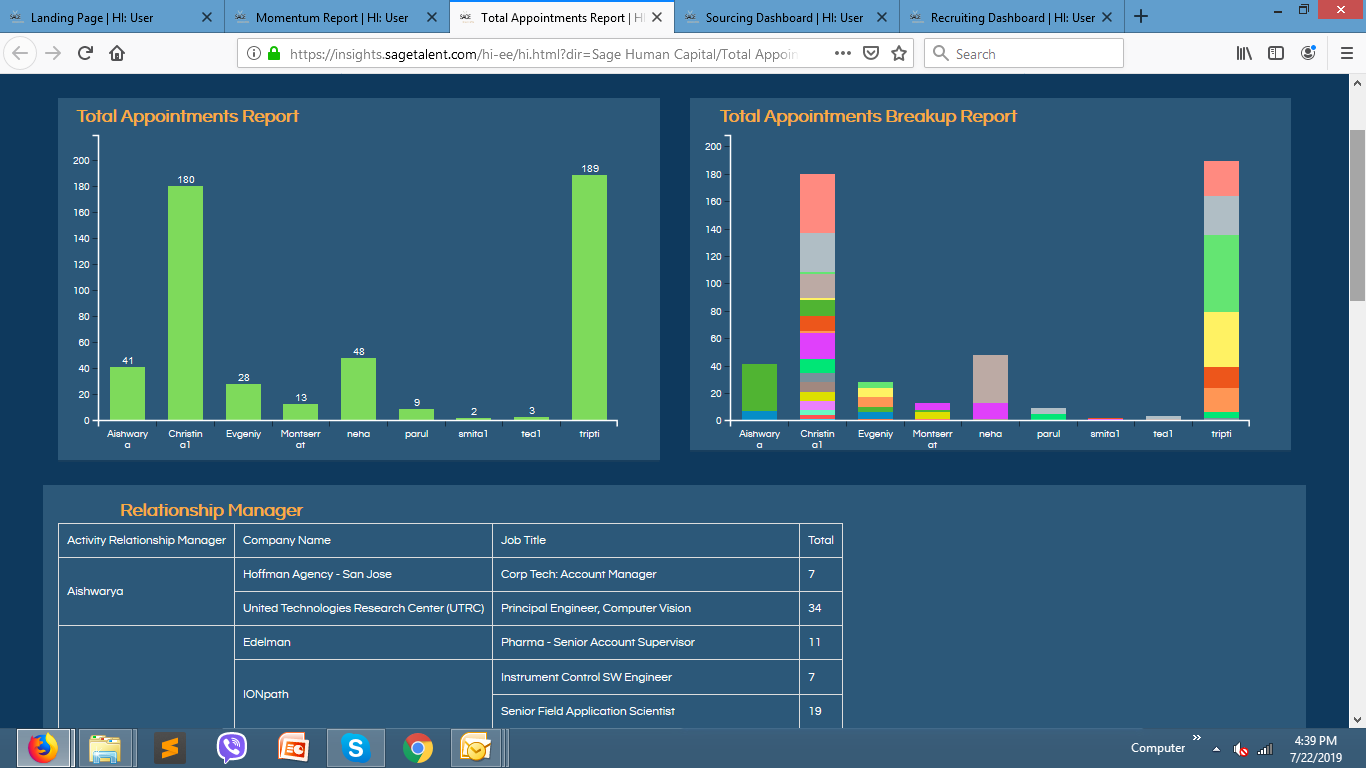Click the Aishwarya relationship manager cell
1366x768 pixels.
(x=146, y=591)
